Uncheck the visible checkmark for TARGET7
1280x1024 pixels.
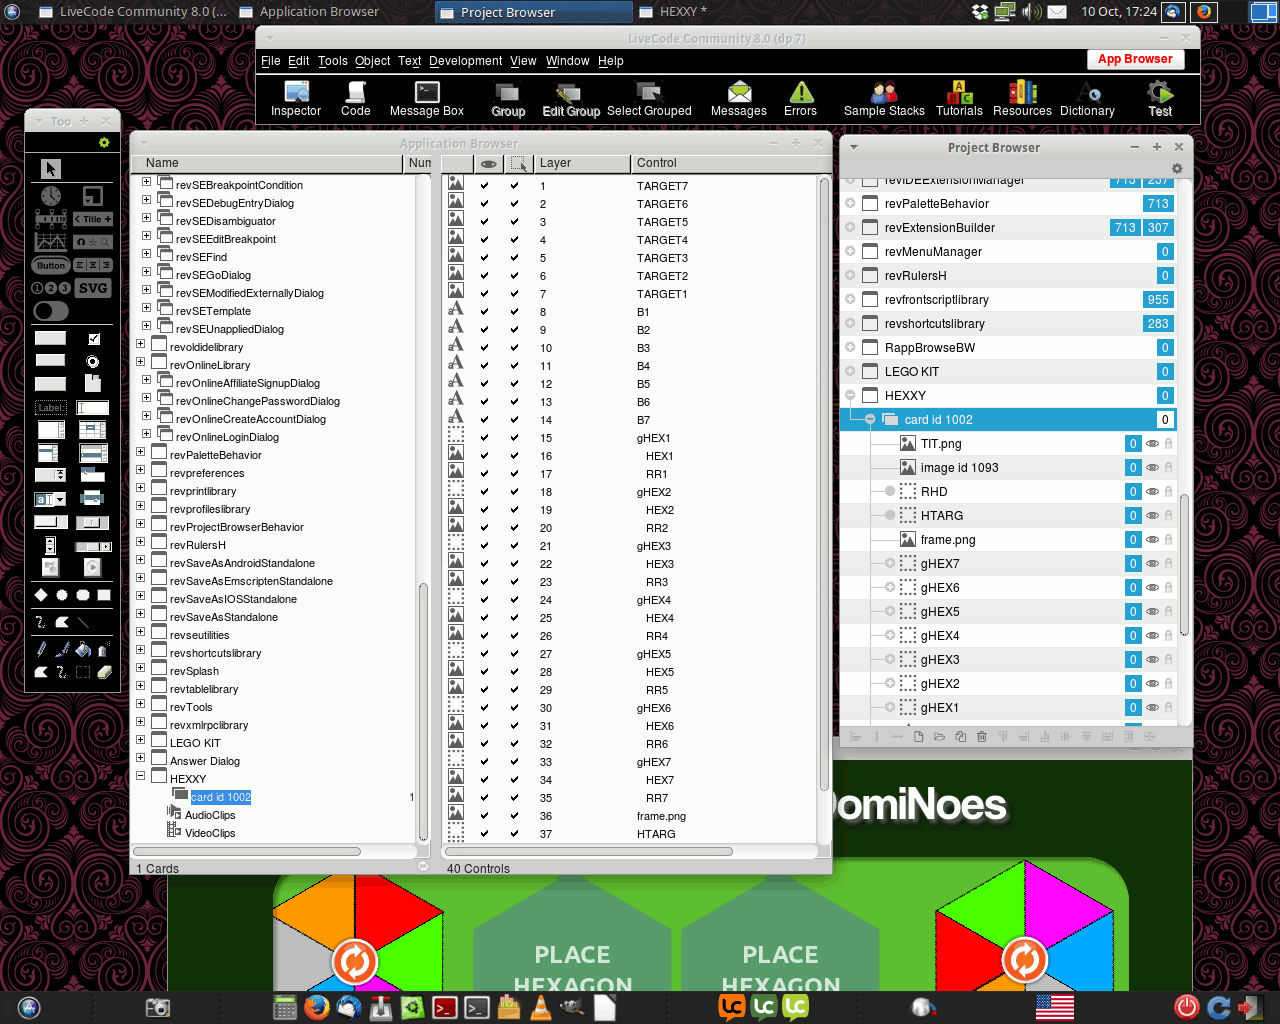(x=485, y=186)
